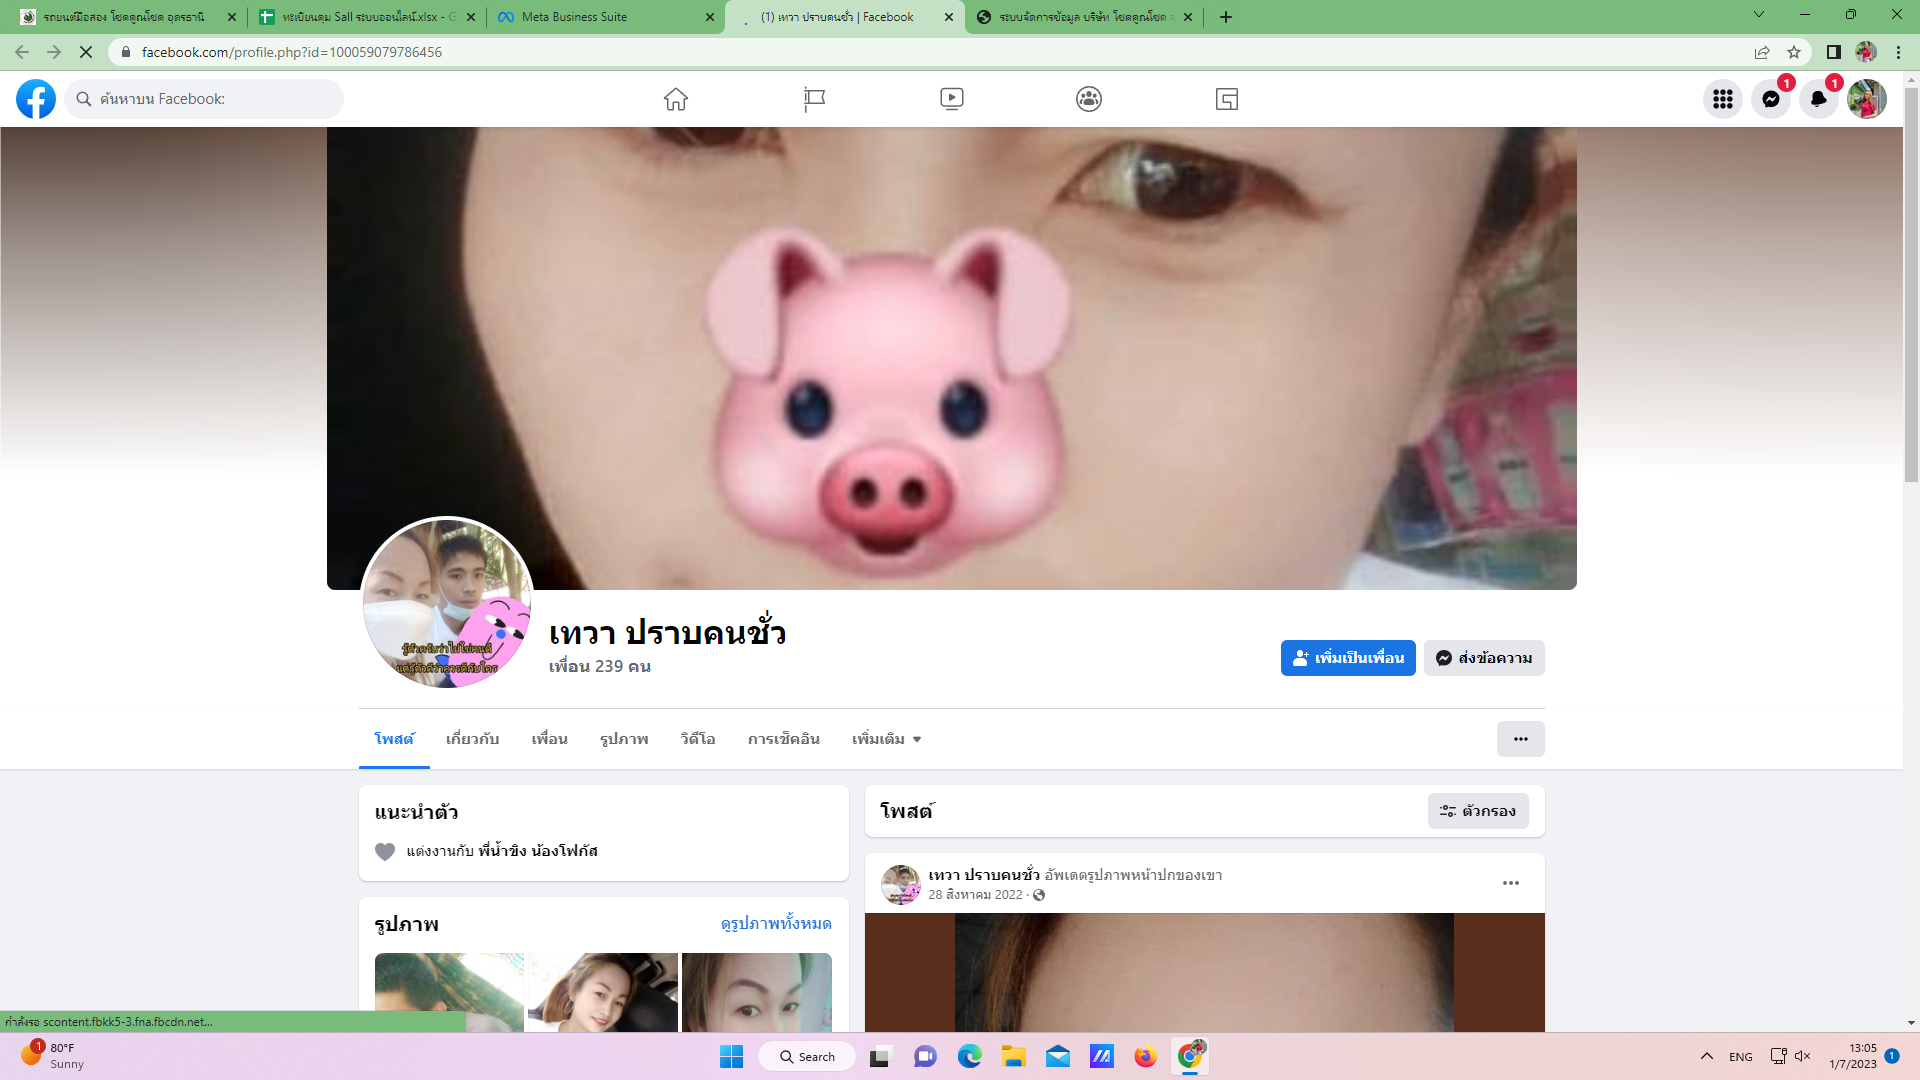
Task: Open profile three-dot options menu
Action: coord(1520,739)
